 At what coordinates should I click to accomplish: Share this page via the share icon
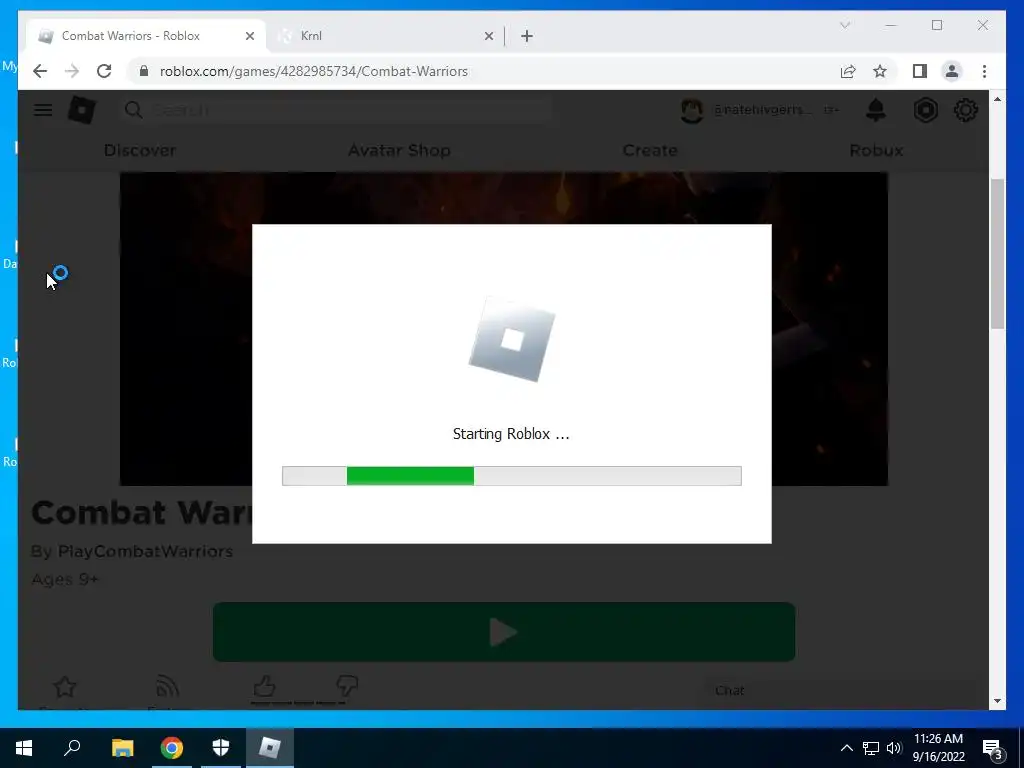[x=848, y=71]
